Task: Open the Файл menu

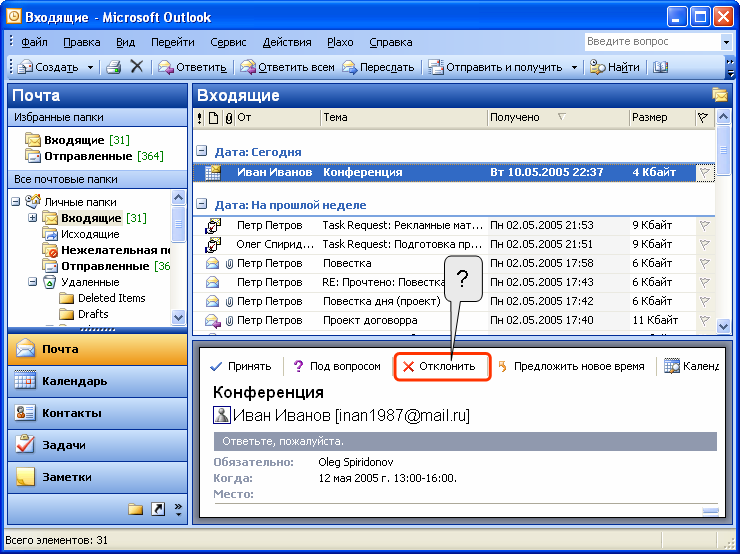Action: [x=34, y=42]
